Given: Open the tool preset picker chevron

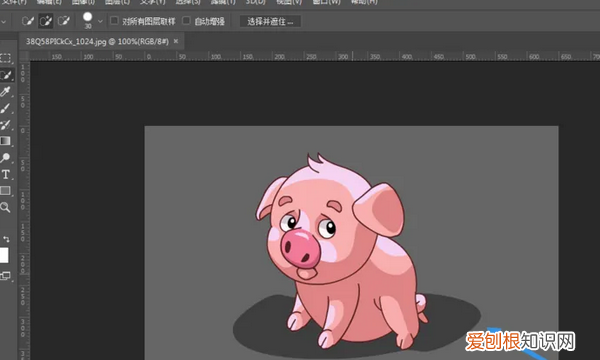Looking at the screenshot, I should tap(3, 22).
